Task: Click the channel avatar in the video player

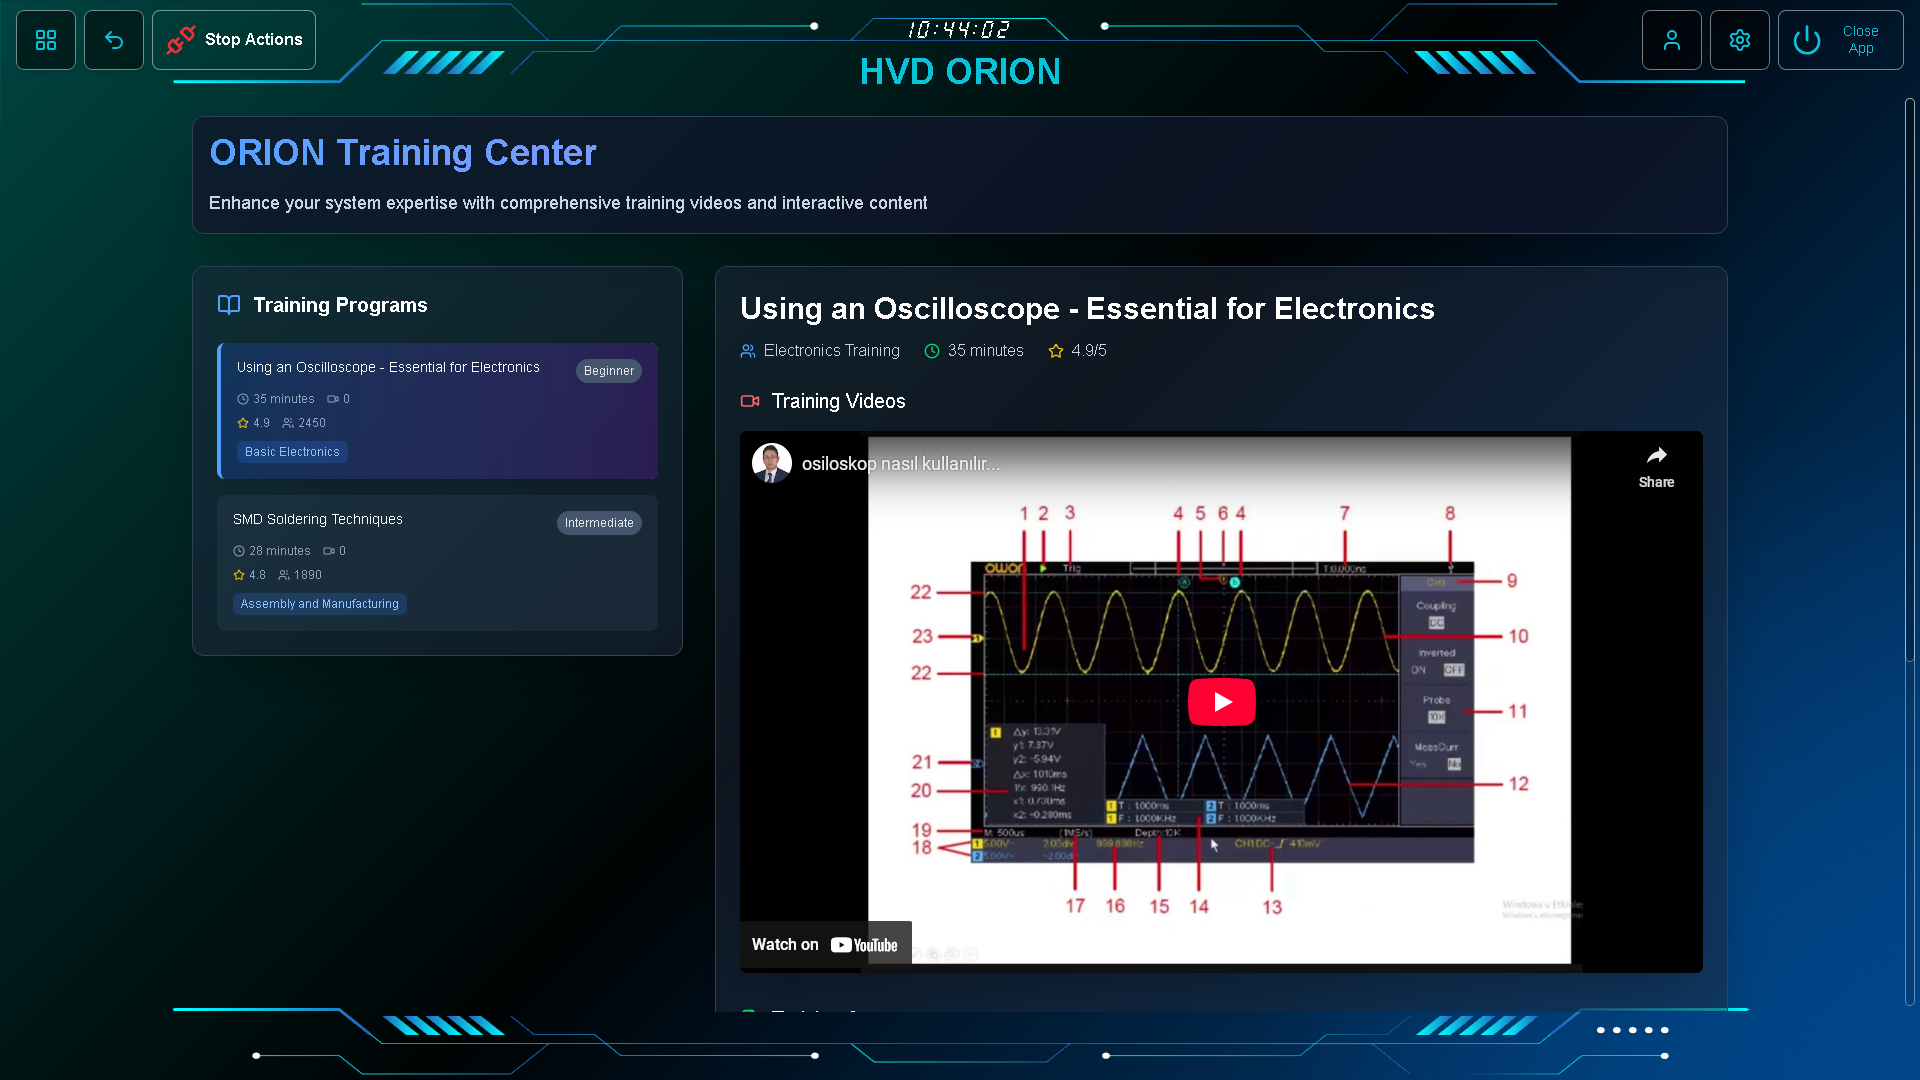Action: pos(771,462)
